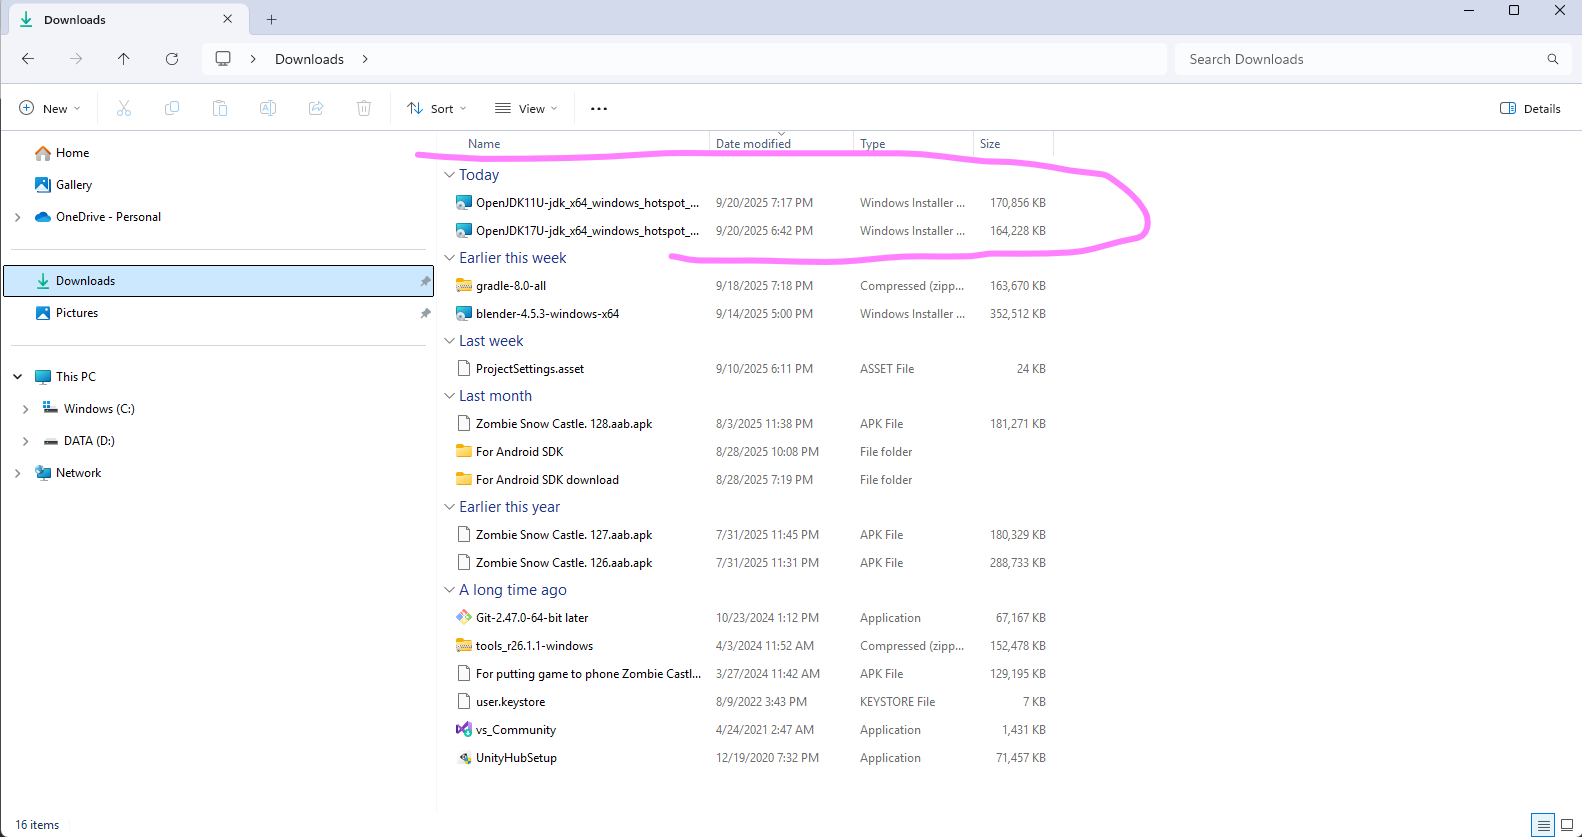
Task: Refresh the Downloads folder view
Action: 172,59
